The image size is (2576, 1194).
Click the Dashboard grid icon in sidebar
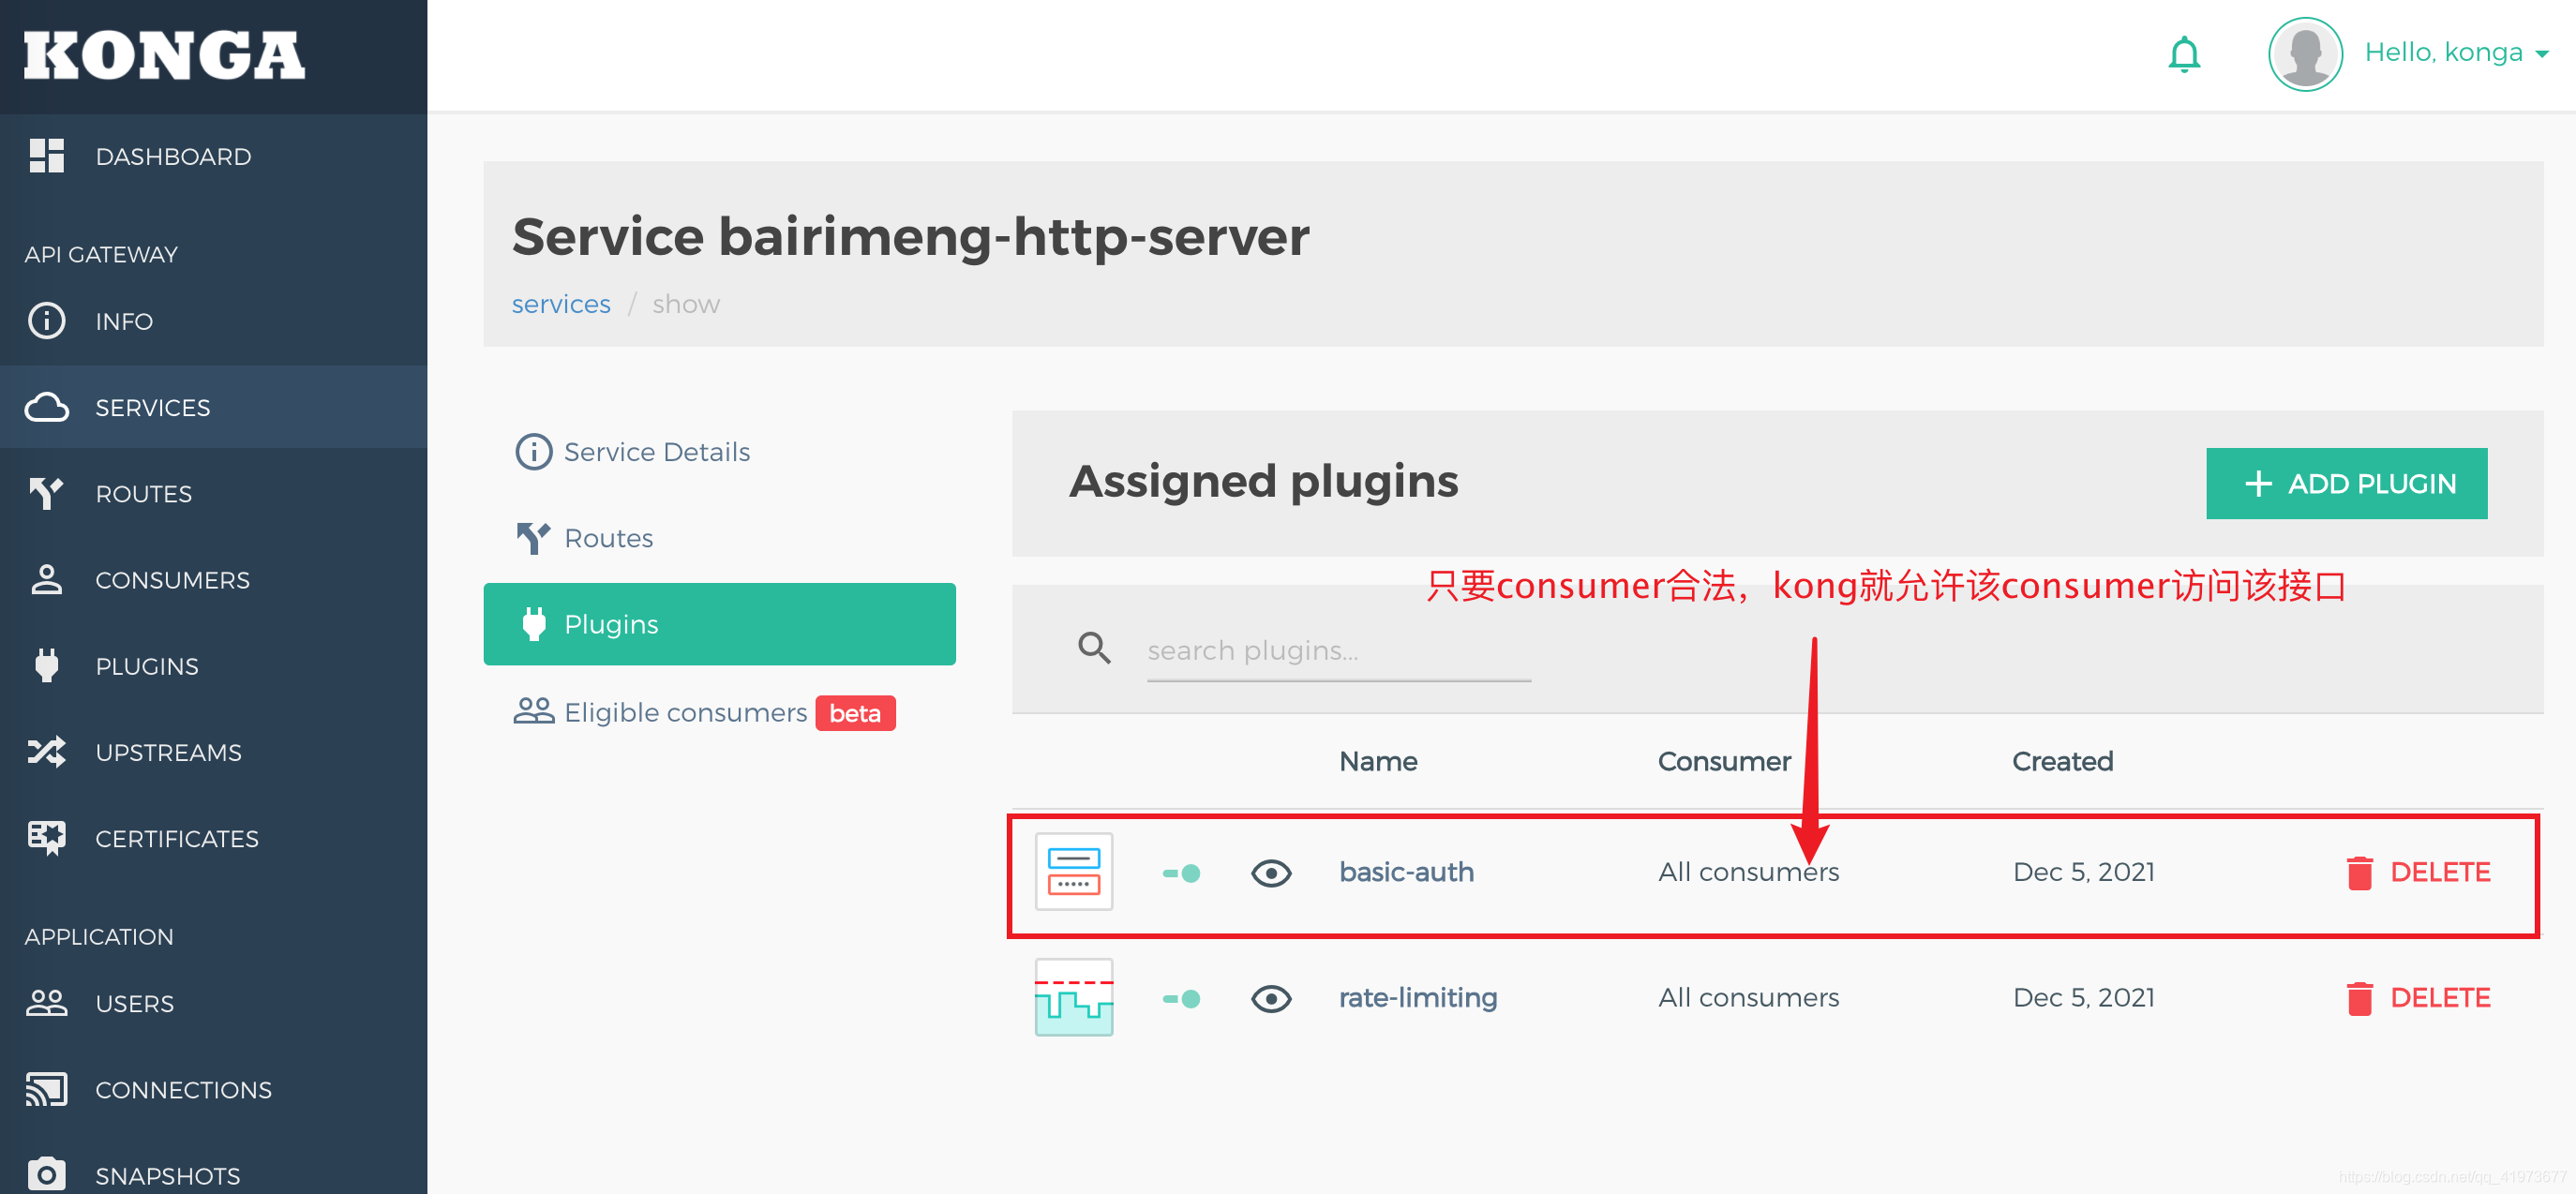46,156
